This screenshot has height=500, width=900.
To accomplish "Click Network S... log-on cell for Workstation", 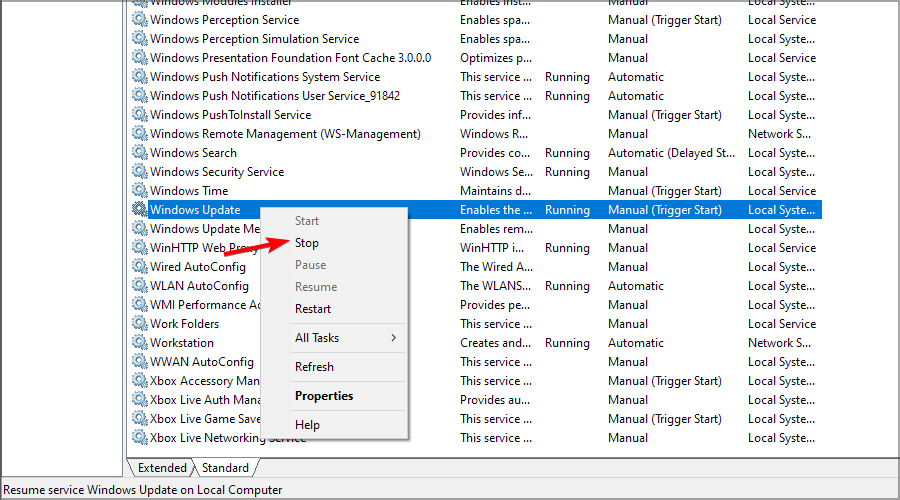I will pyautogui.click(x=779, y=343).
